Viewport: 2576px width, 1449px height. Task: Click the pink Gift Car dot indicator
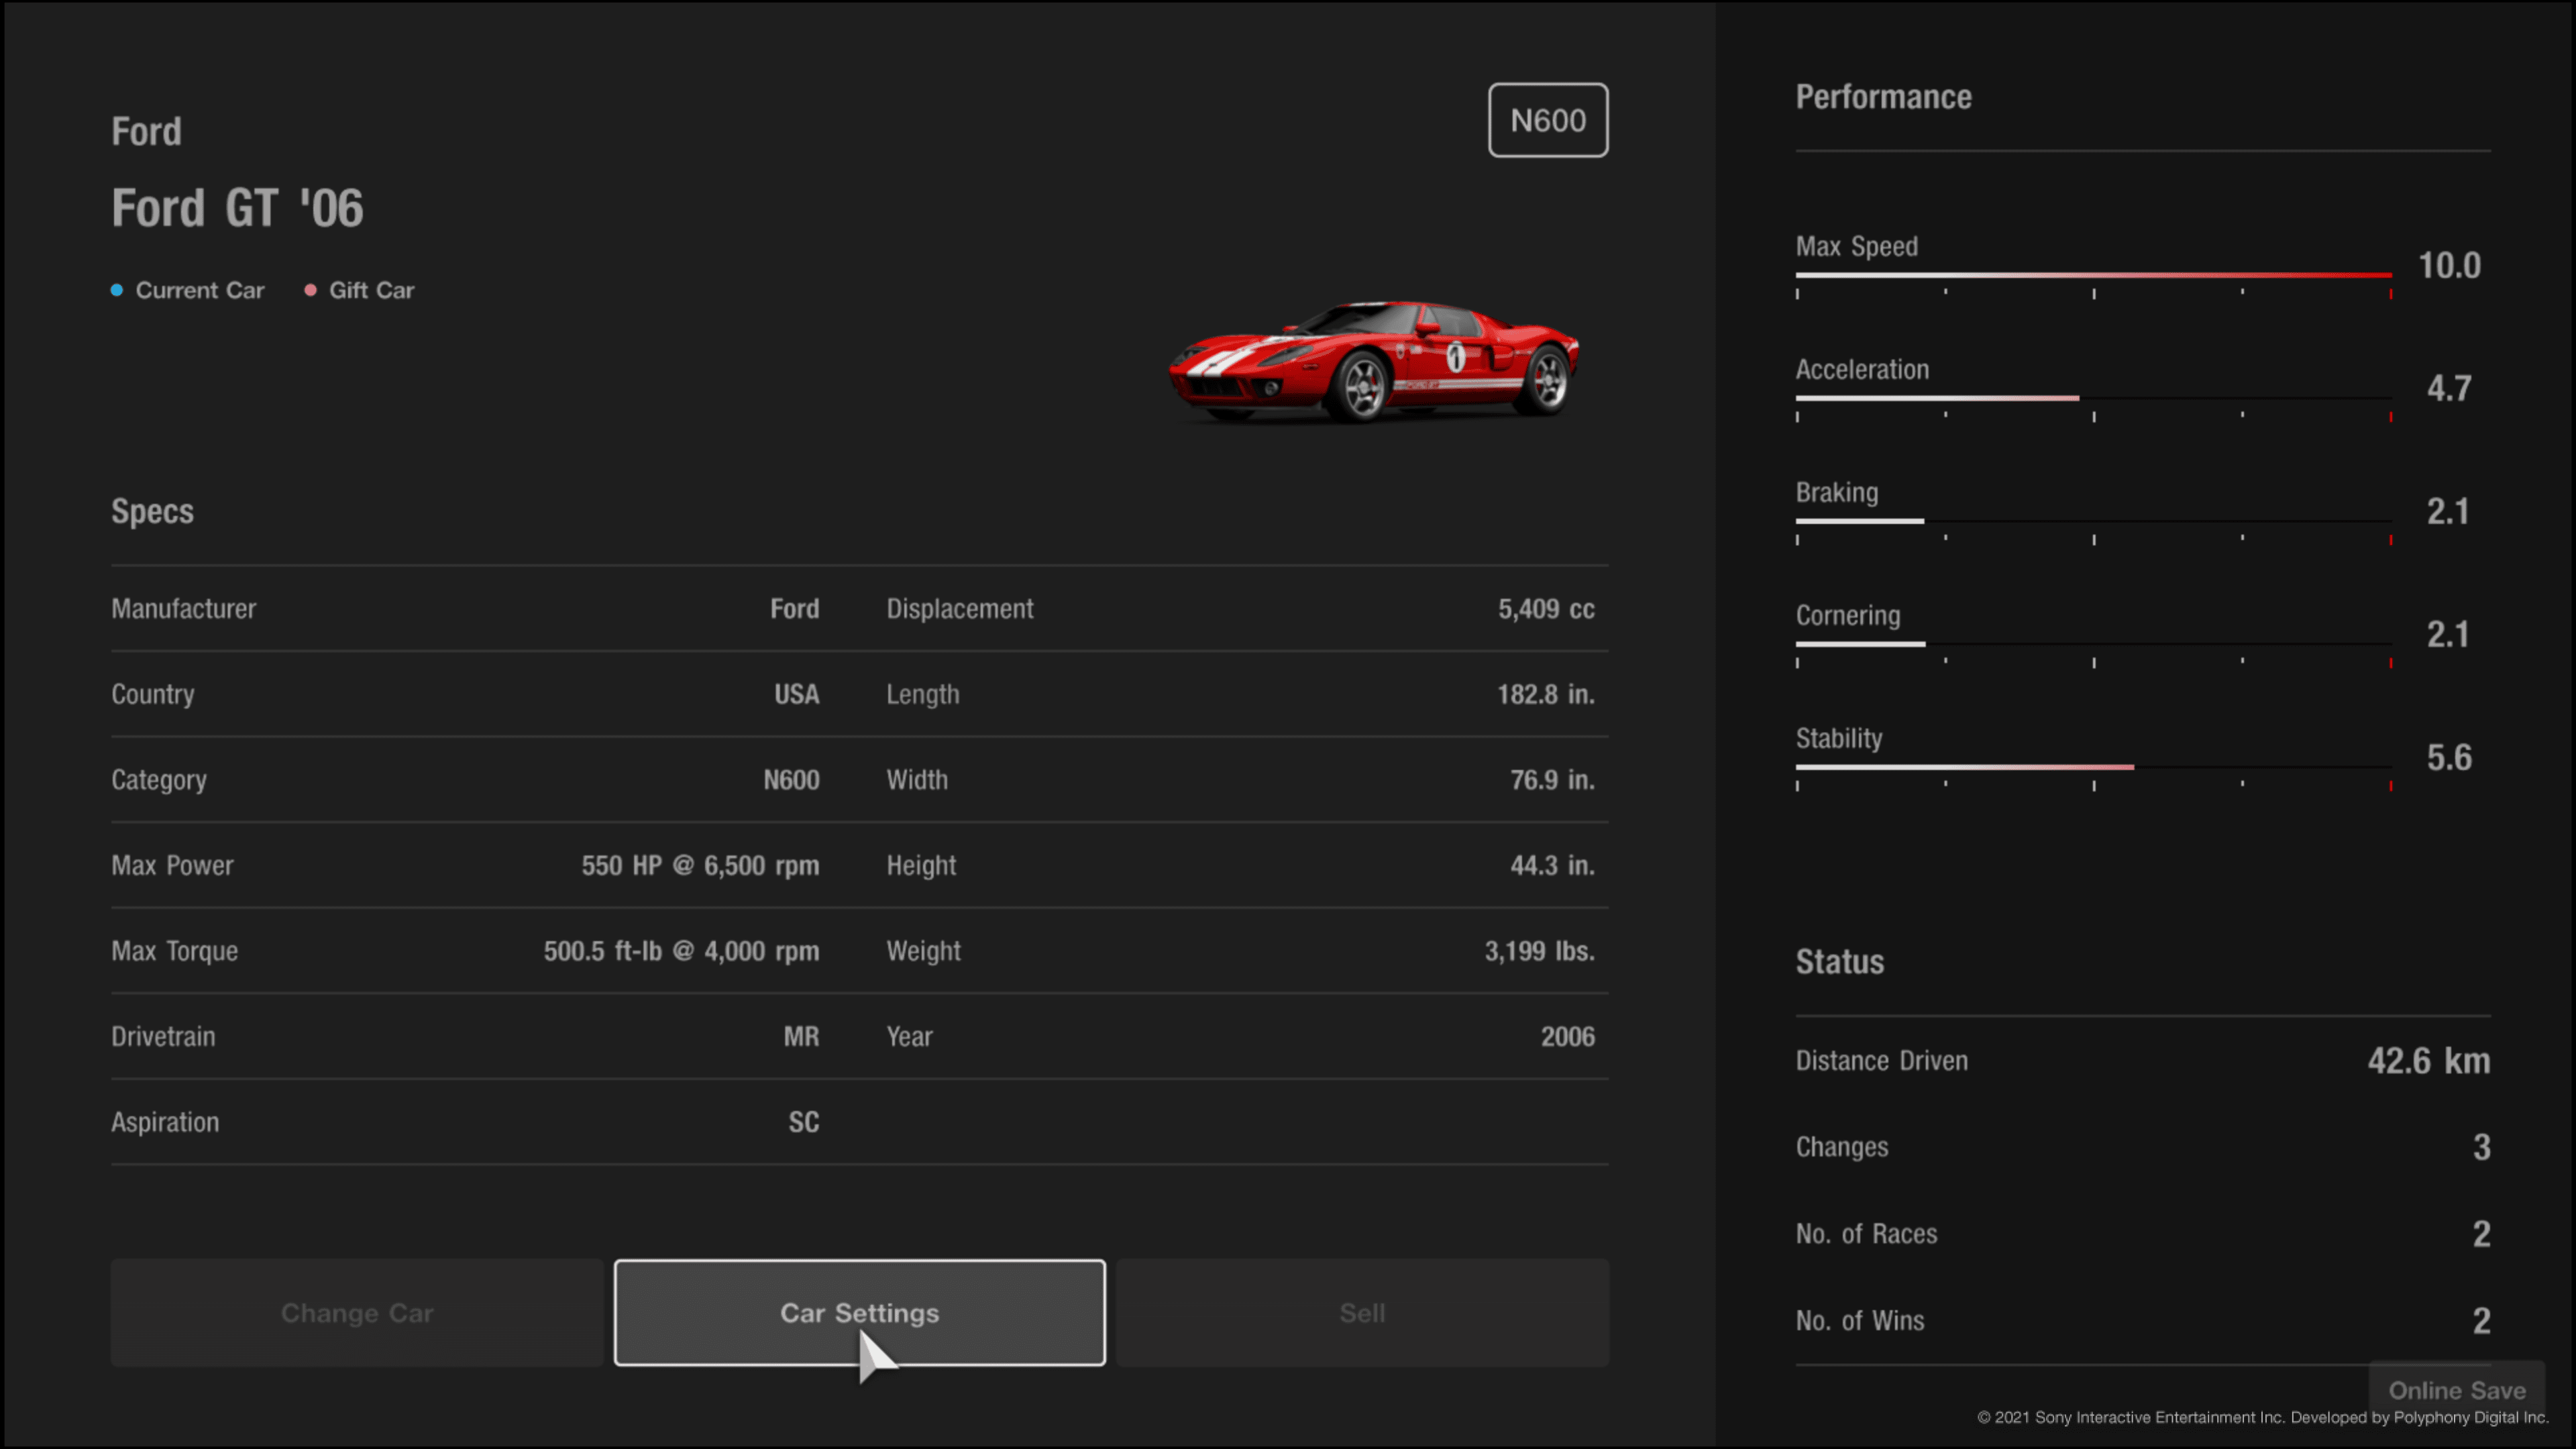310,290
